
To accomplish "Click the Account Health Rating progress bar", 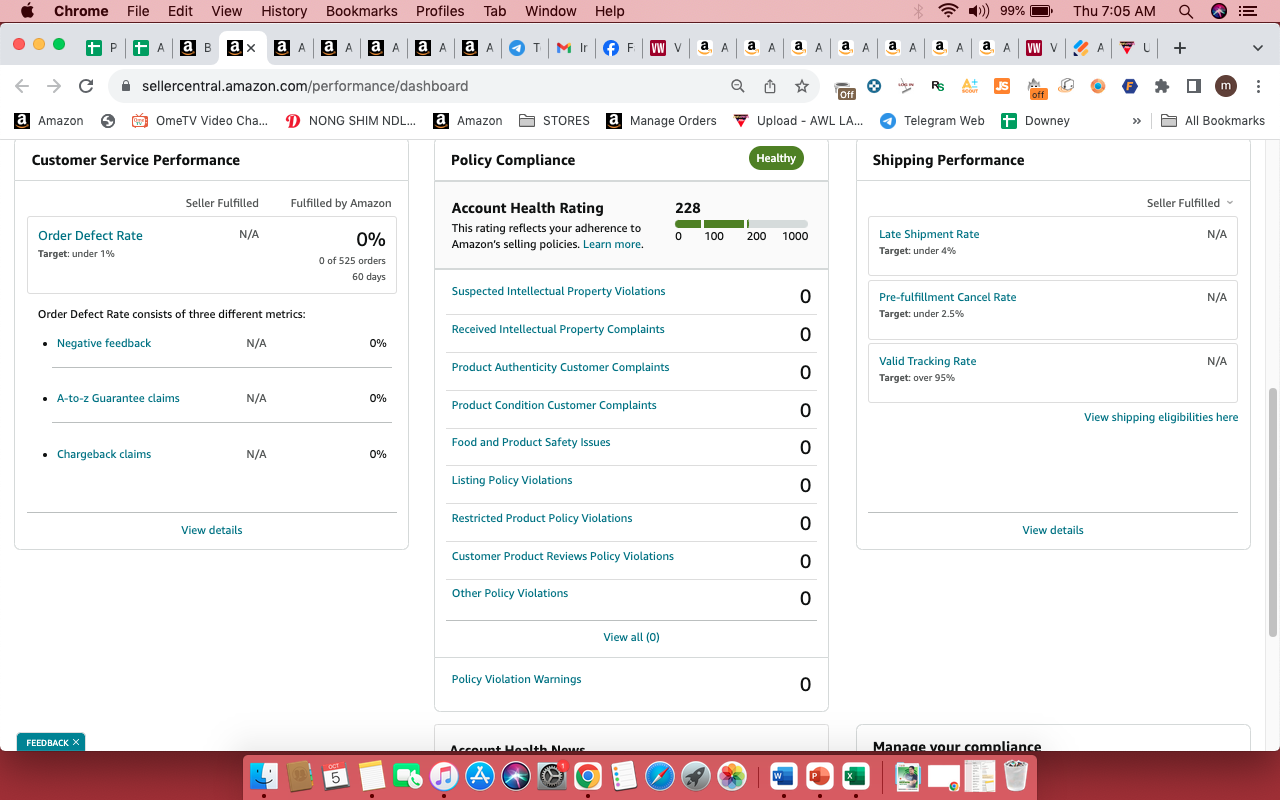I will point(741,224).
